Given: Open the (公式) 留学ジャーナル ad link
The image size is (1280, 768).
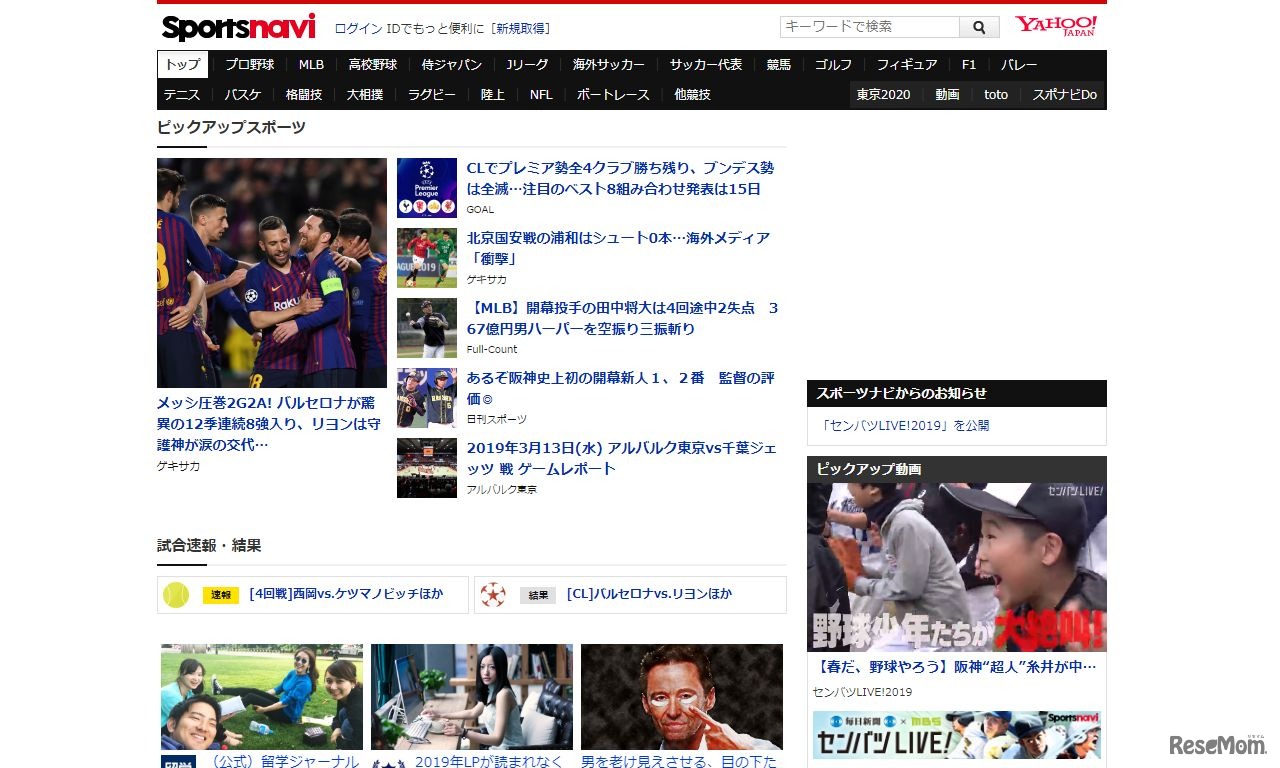Looking at the screenshot, I should point(284,761).
